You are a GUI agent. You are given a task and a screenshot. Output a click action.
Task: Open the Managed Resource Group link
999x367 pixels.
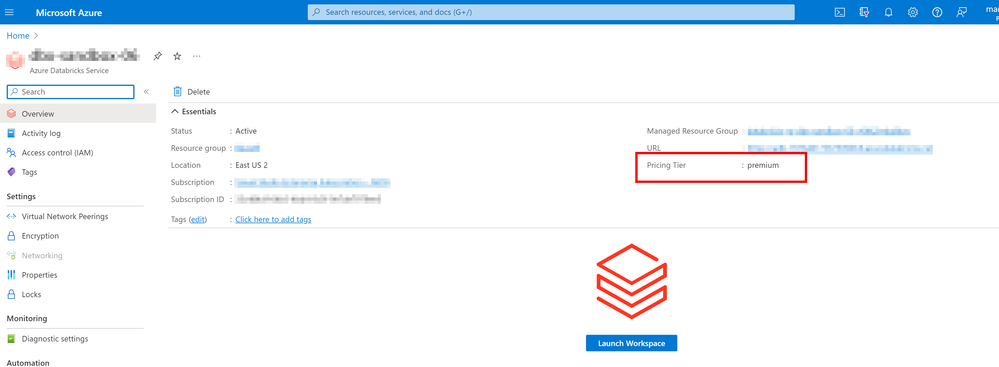pyautogui.click(x=829, y=131)
